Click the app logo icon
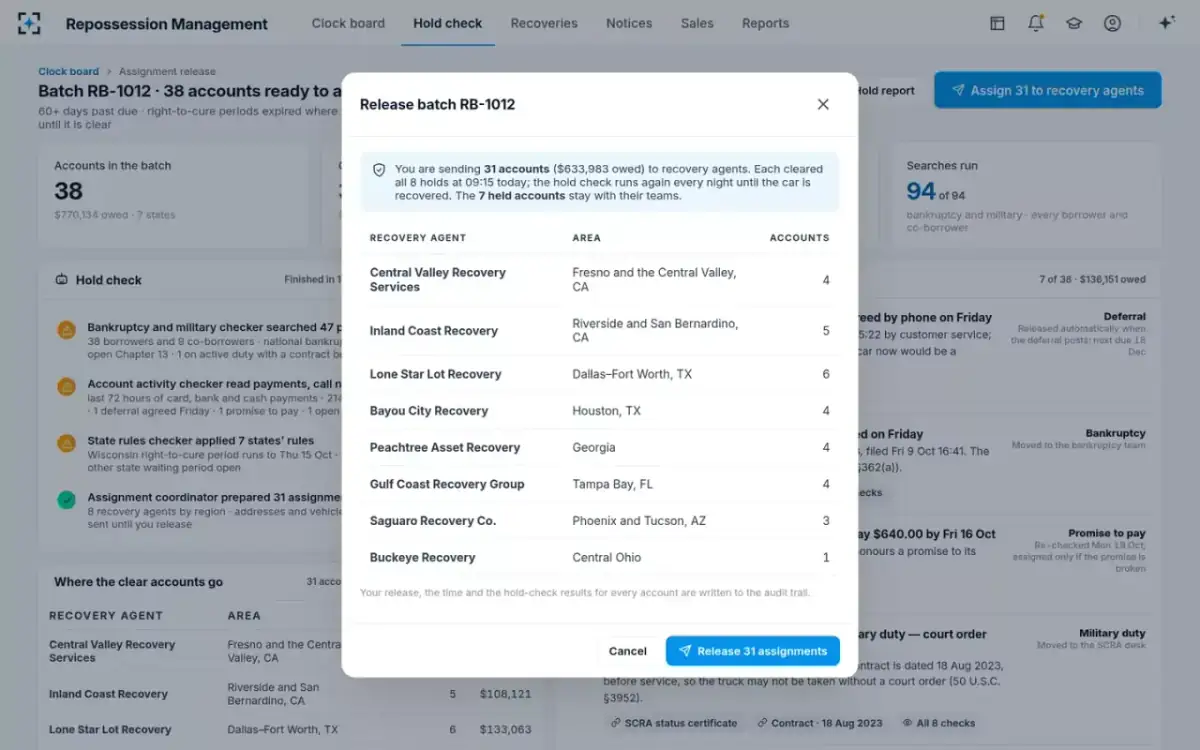1200x750 pixels. 30,23
